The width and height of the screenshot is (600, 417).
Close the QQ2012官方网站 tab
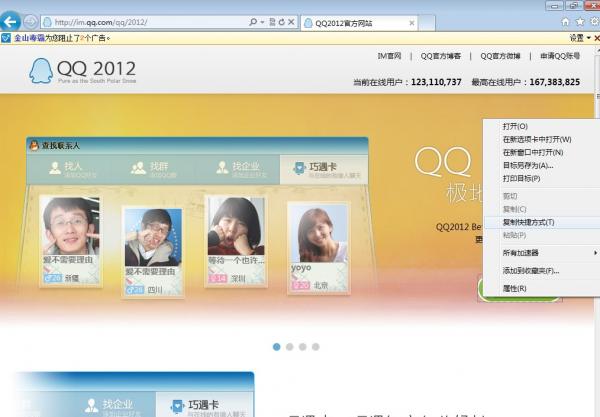point(412,23)
